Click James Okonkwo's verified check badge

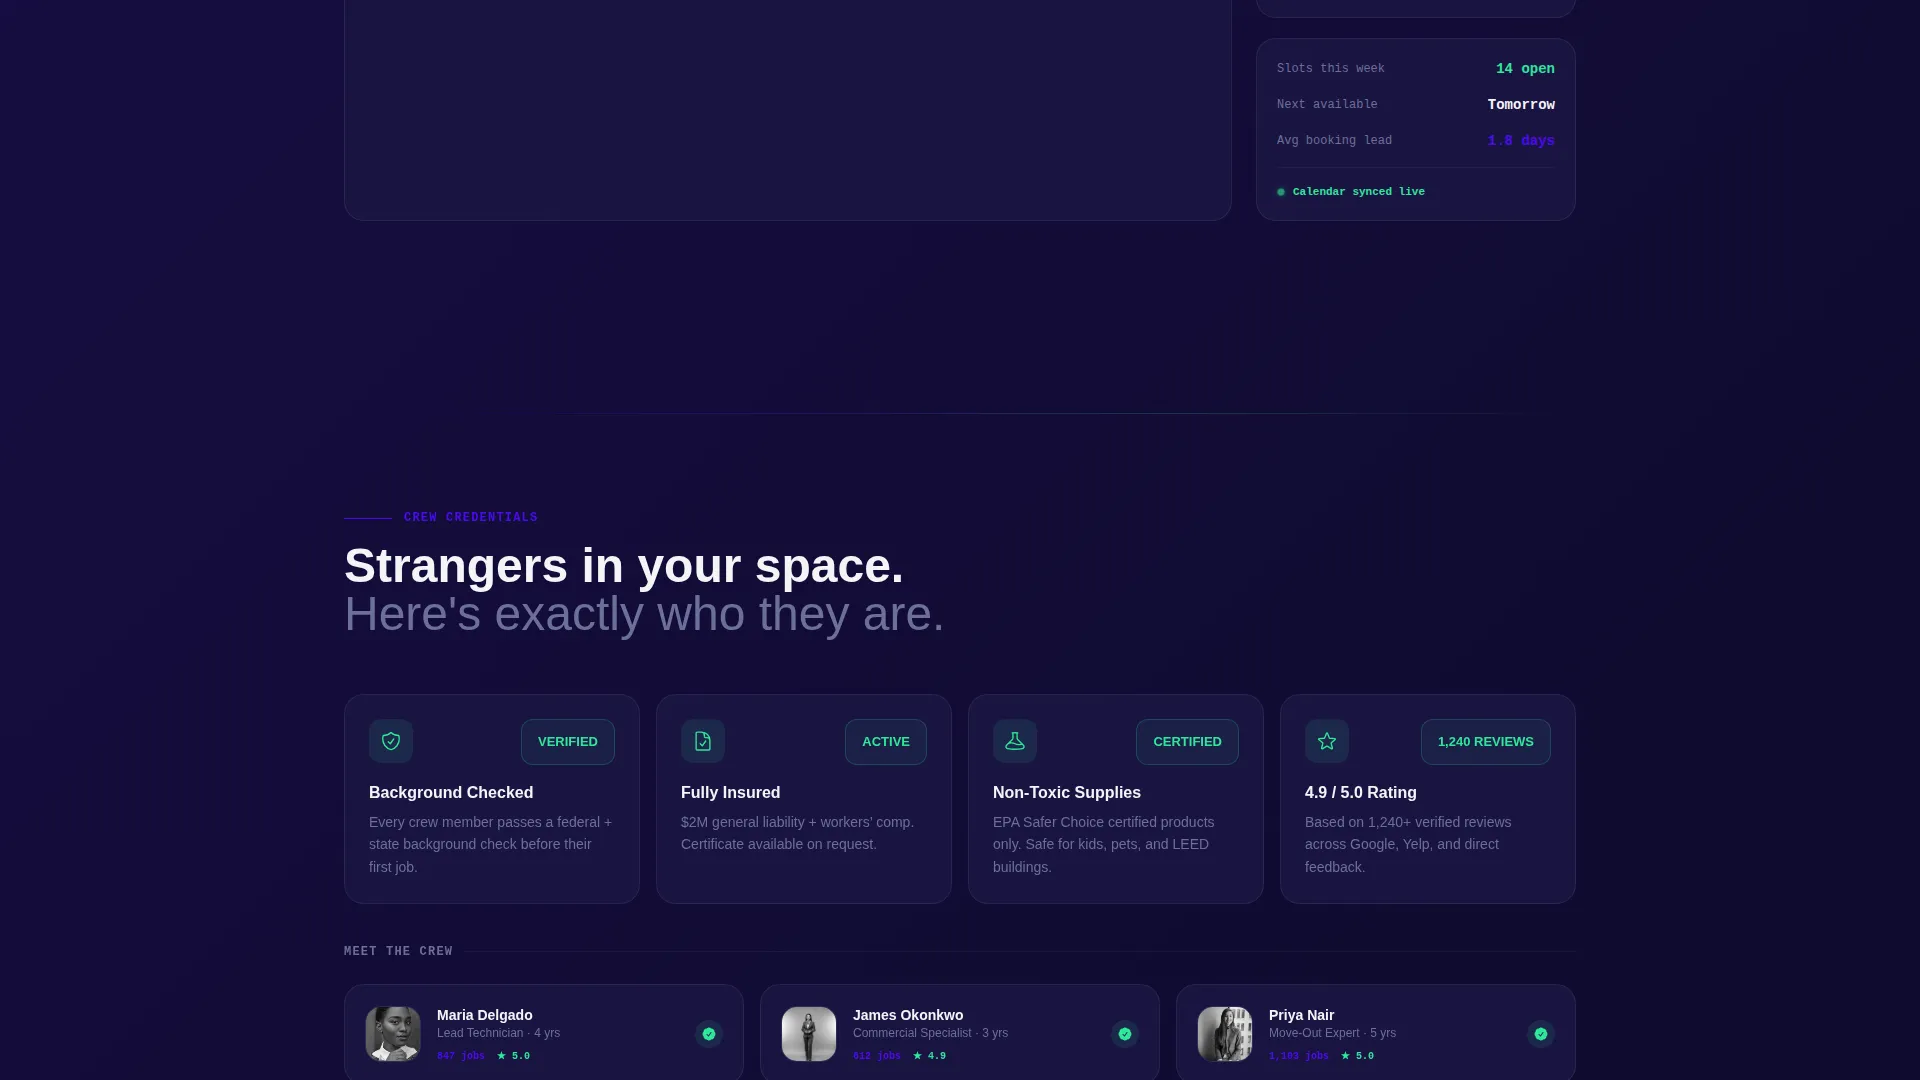coord(1125,1034)
